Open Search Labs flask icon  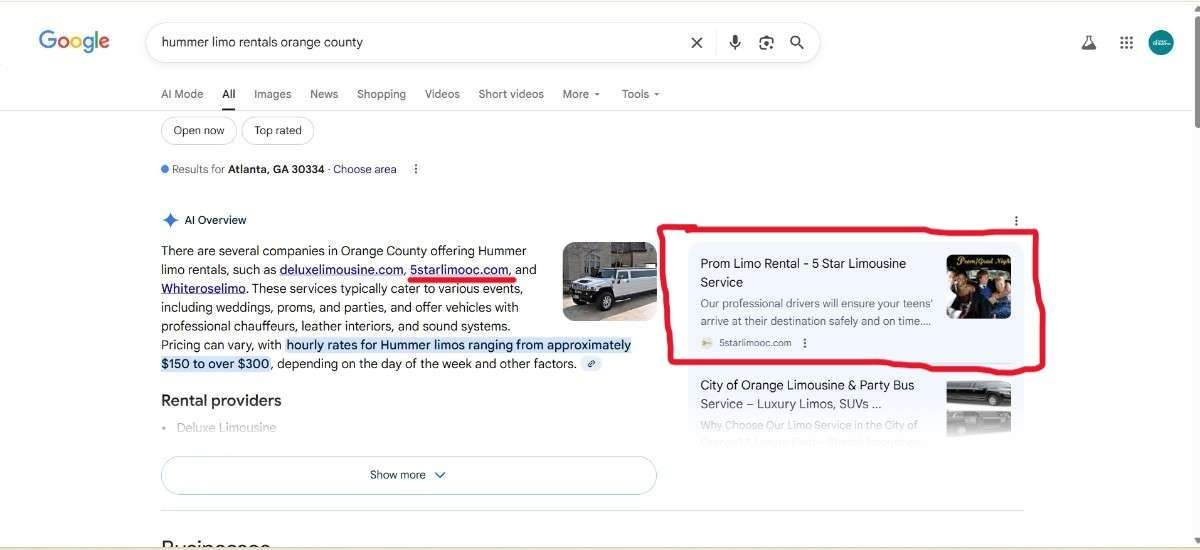1089,42
